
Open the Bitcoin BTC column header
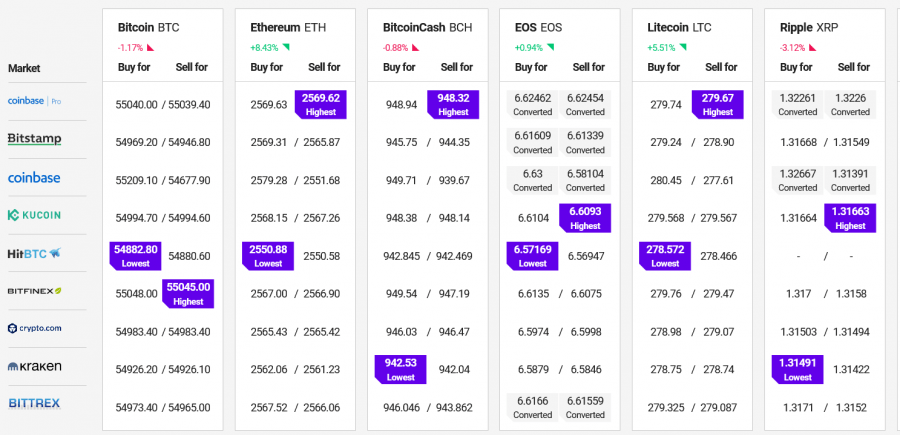coord(149,28)
